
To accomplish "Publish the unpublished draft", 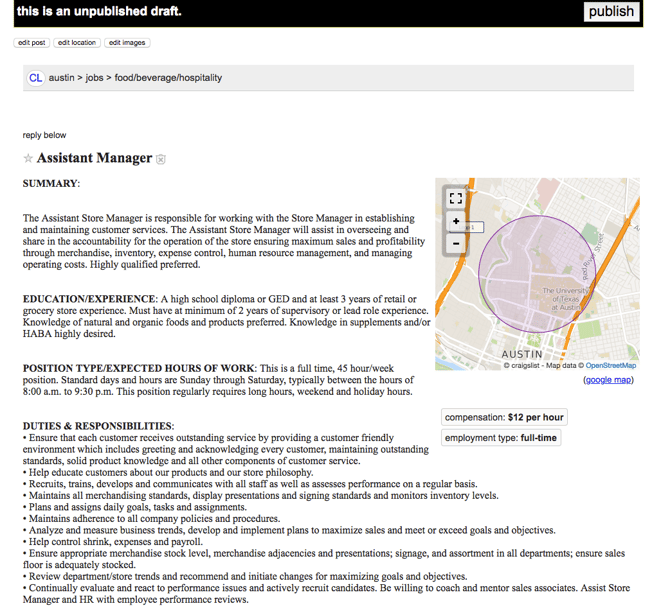I will pyautogui.click(x=611, y=12).
